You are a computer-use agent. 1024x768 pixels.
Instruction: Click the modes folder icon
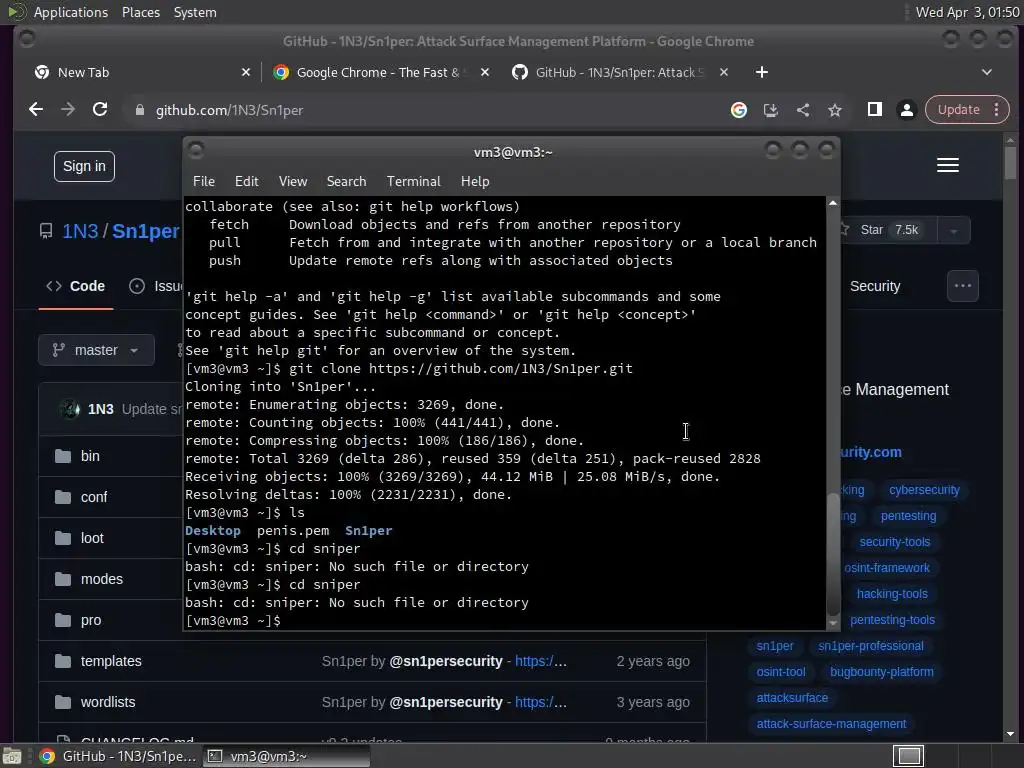(63, 579)
